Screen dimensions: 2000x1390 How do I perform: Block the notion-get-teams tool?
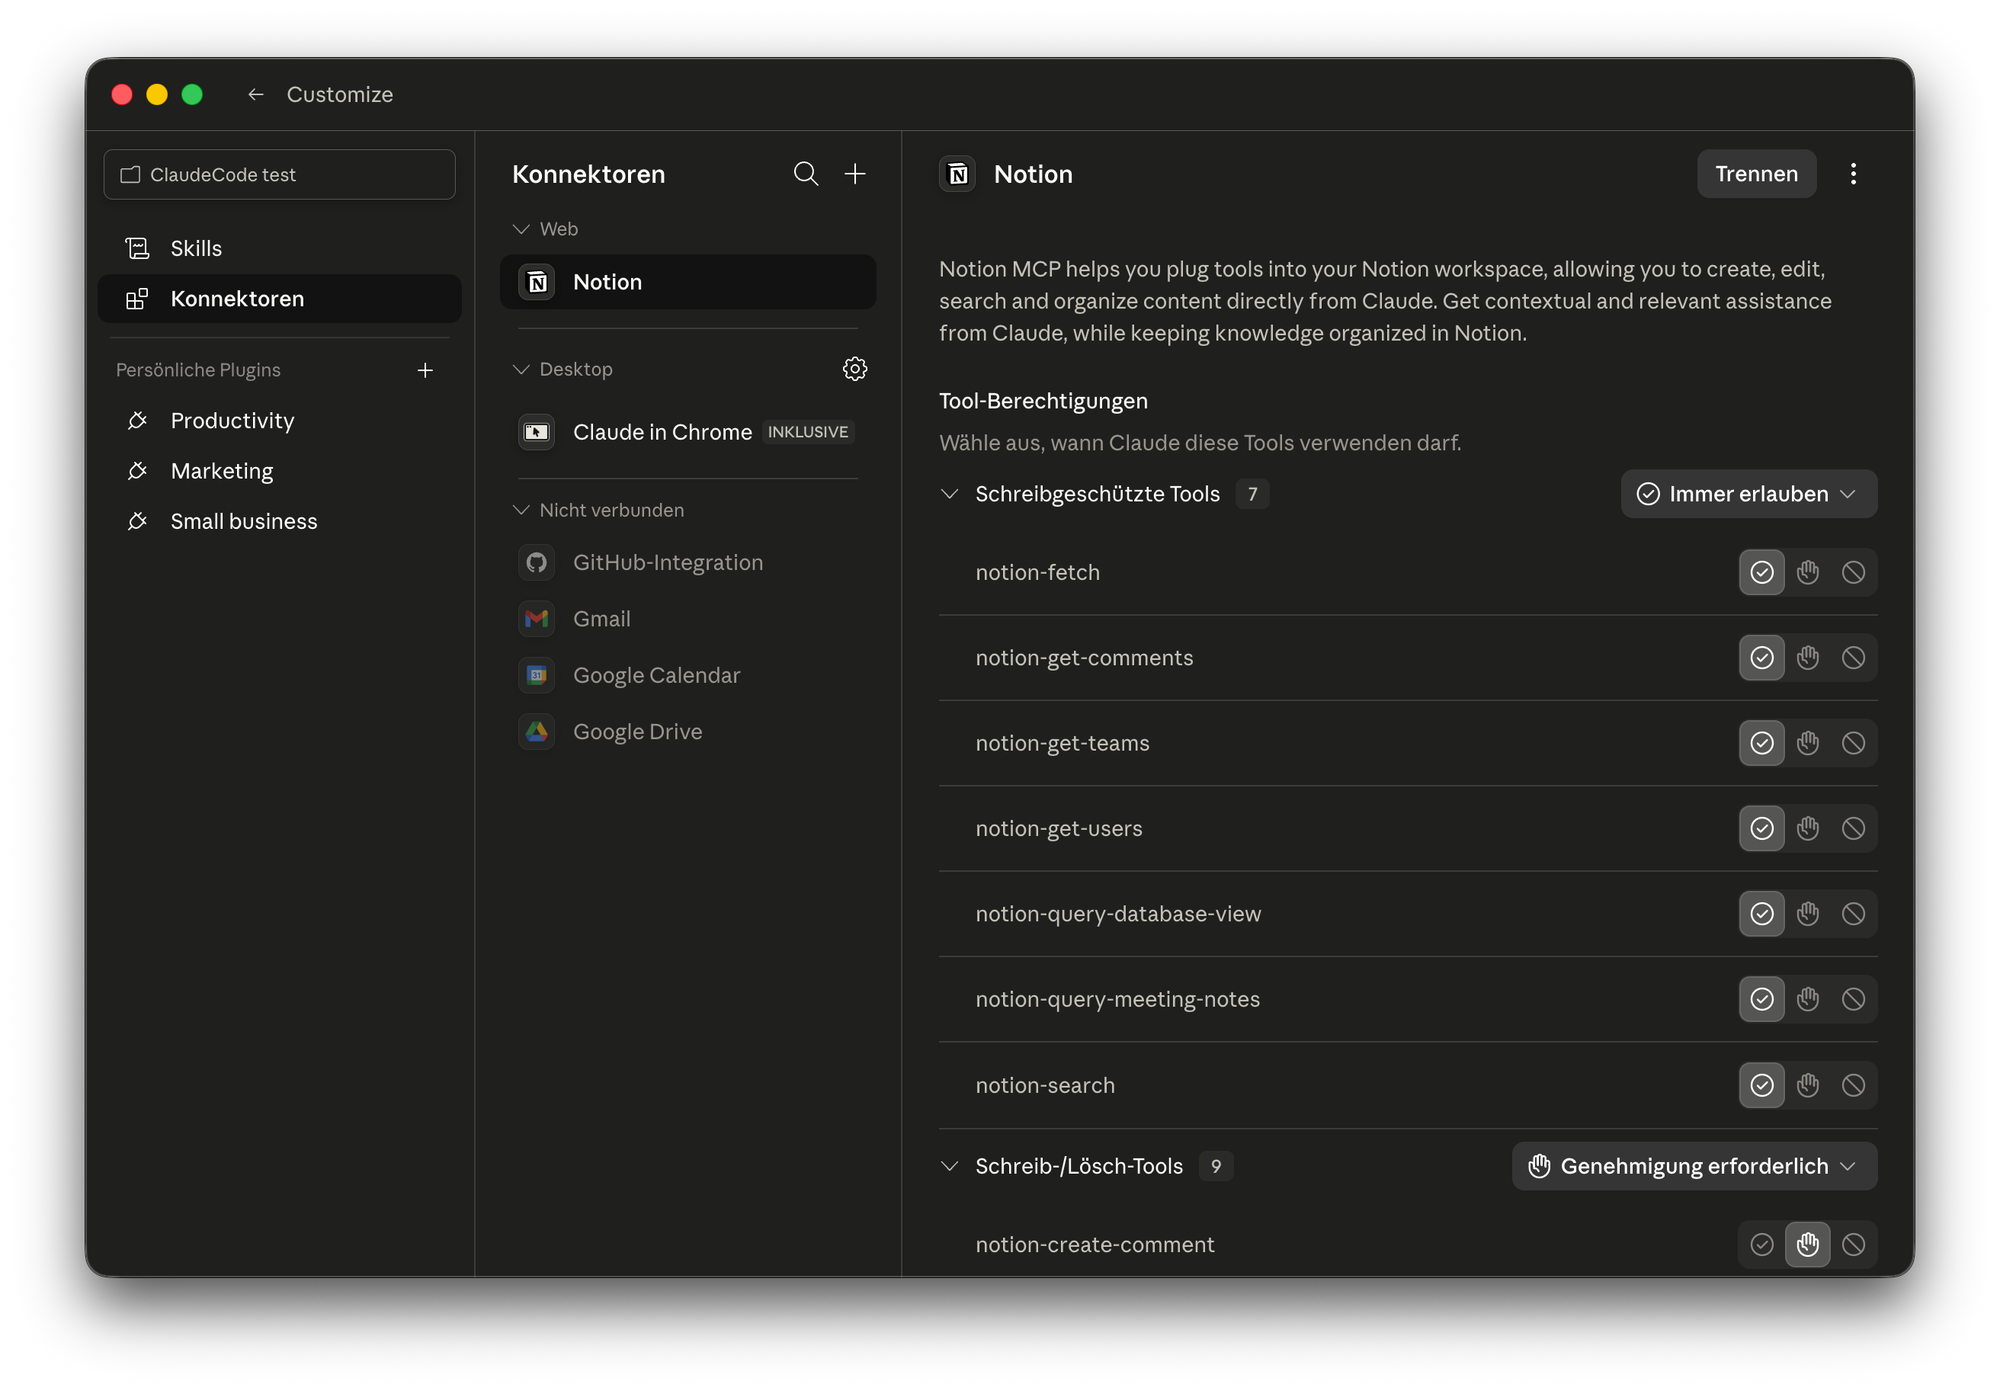pos(1853,743)
